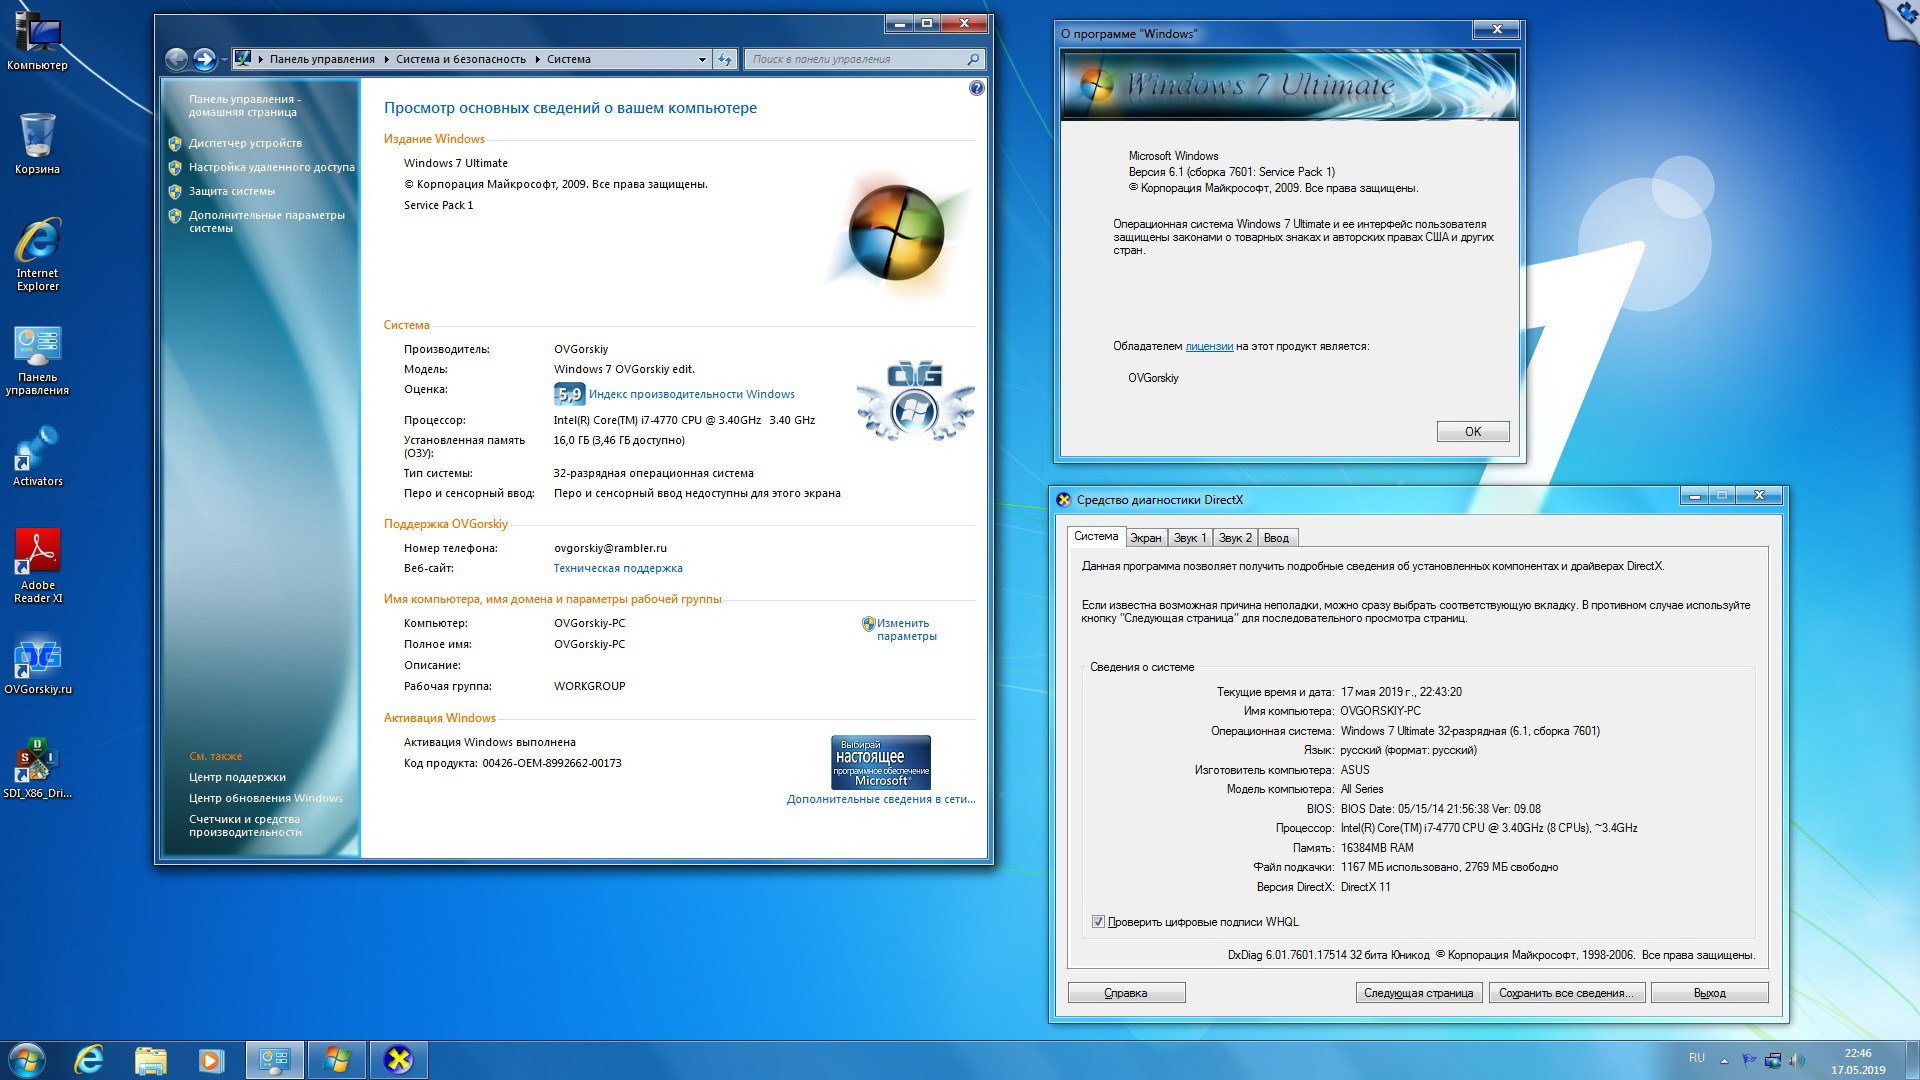Launch the Adobe Reader XI desktop shortcut
1920x1080 pixels.
click(x=37, y=566)
